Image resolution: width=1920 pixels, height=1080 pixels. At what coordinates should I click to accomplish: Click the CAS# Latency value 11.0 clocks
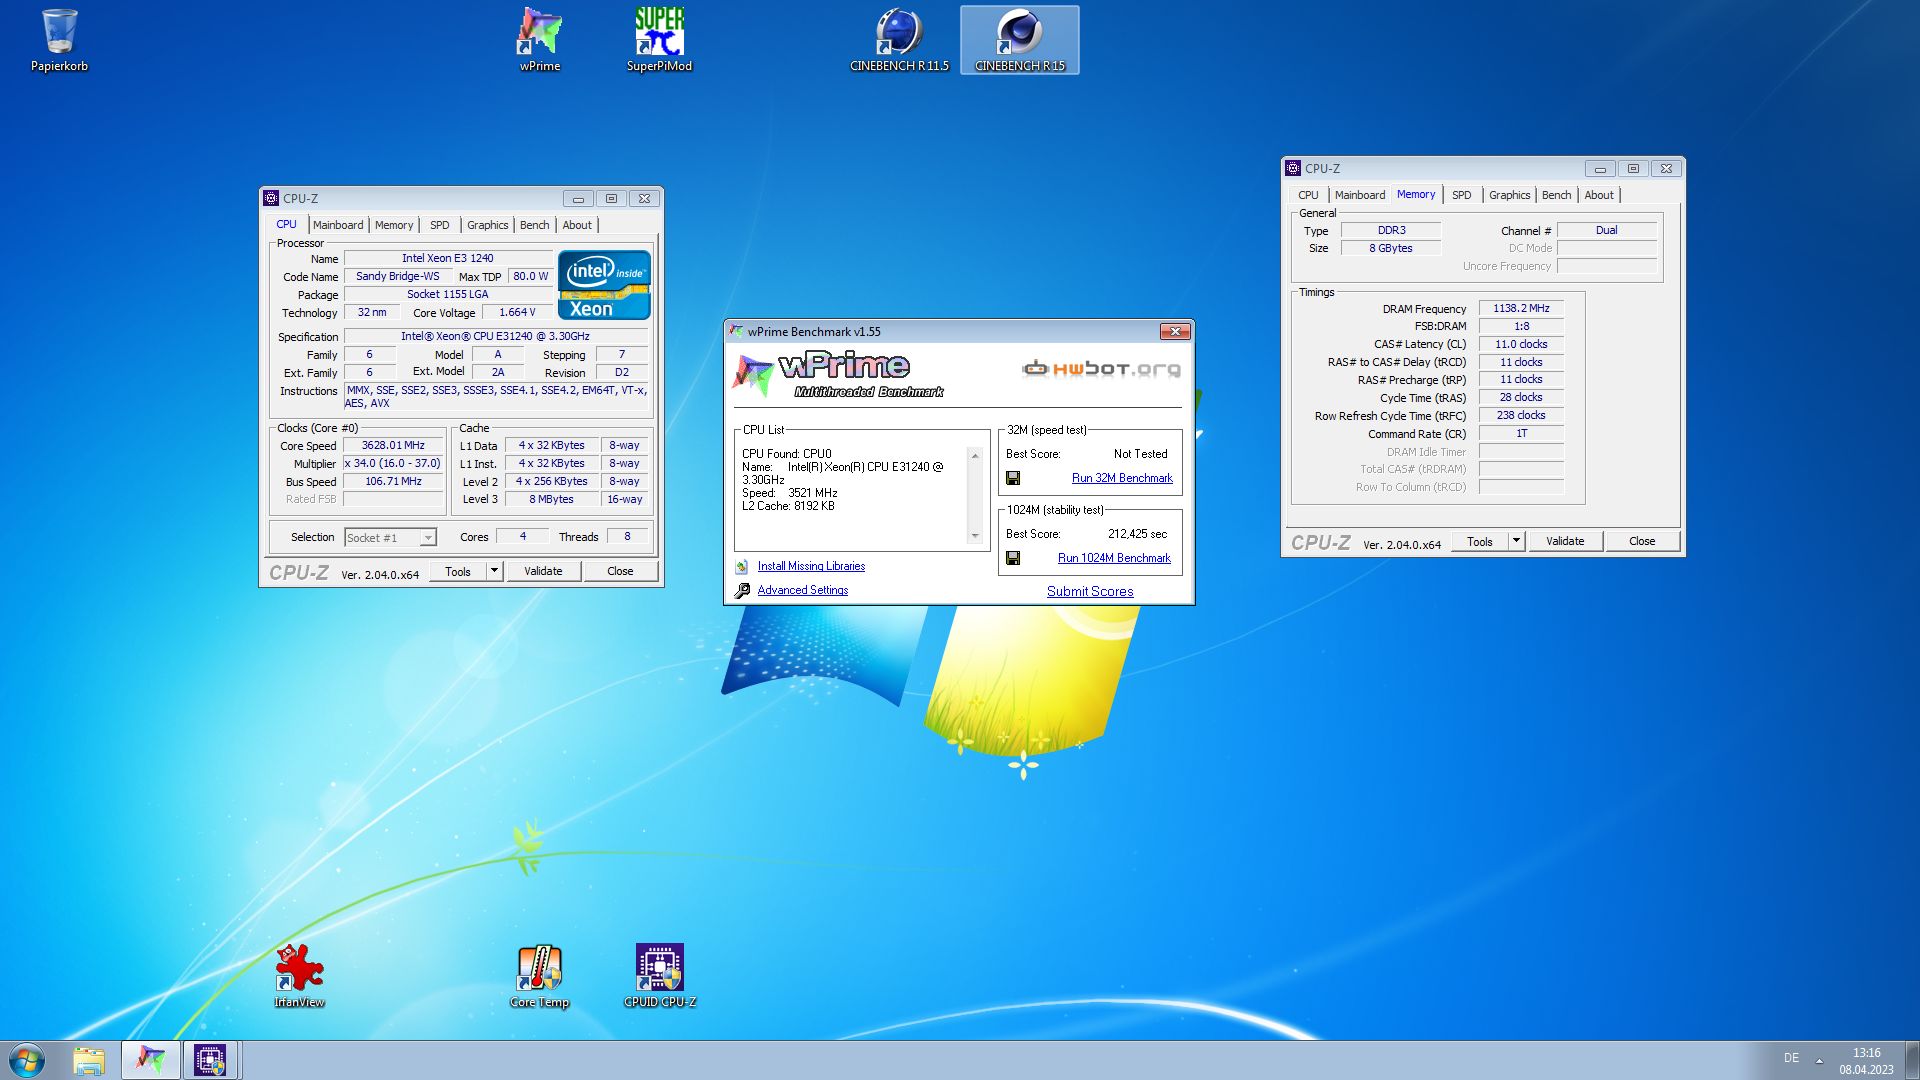click(x=1521, y=344)
